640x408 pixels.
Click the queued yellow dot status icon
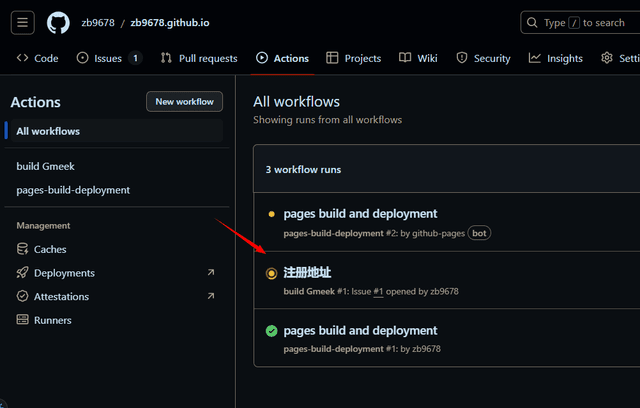[x=271, y=214]
